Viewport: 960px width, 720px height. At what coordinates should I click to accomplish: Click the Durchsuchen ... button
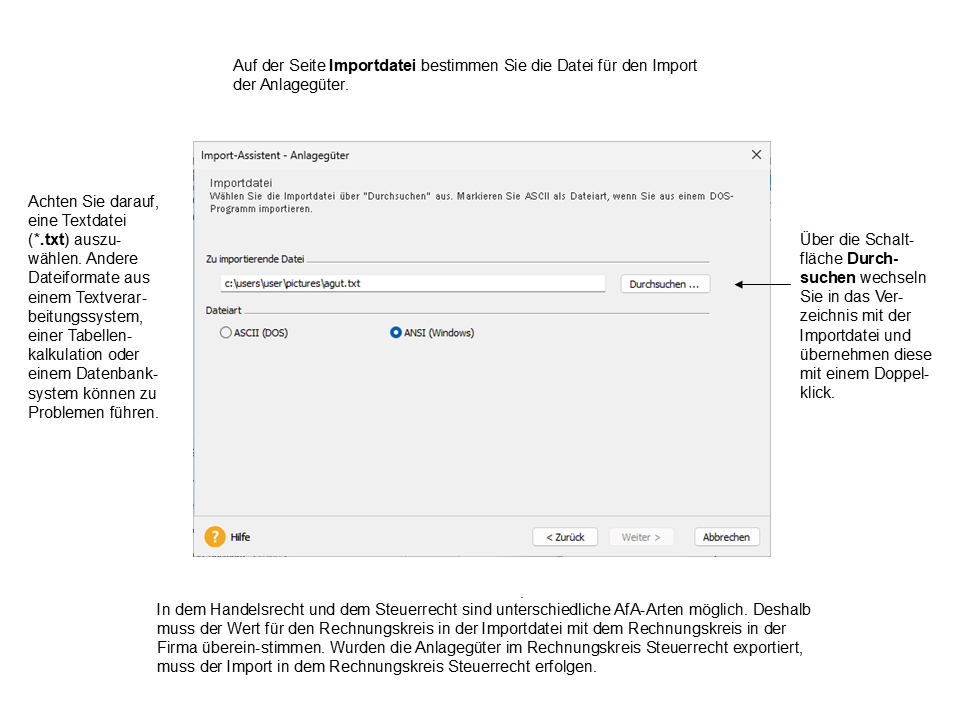click(665, 284)
